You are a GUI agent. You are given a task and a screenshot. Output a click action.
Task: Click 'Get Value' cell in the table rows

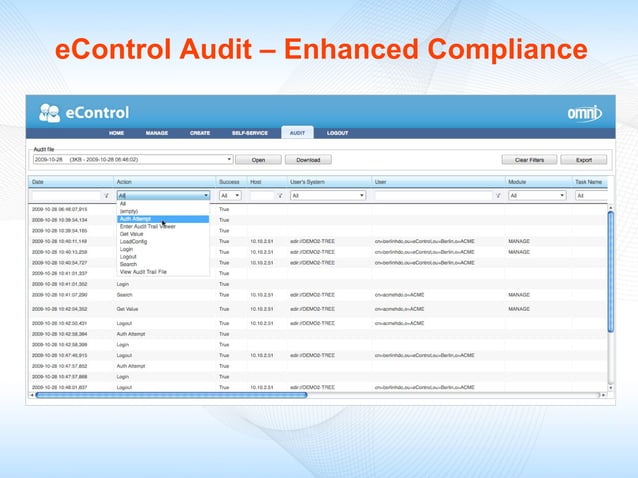click(127, 309)
